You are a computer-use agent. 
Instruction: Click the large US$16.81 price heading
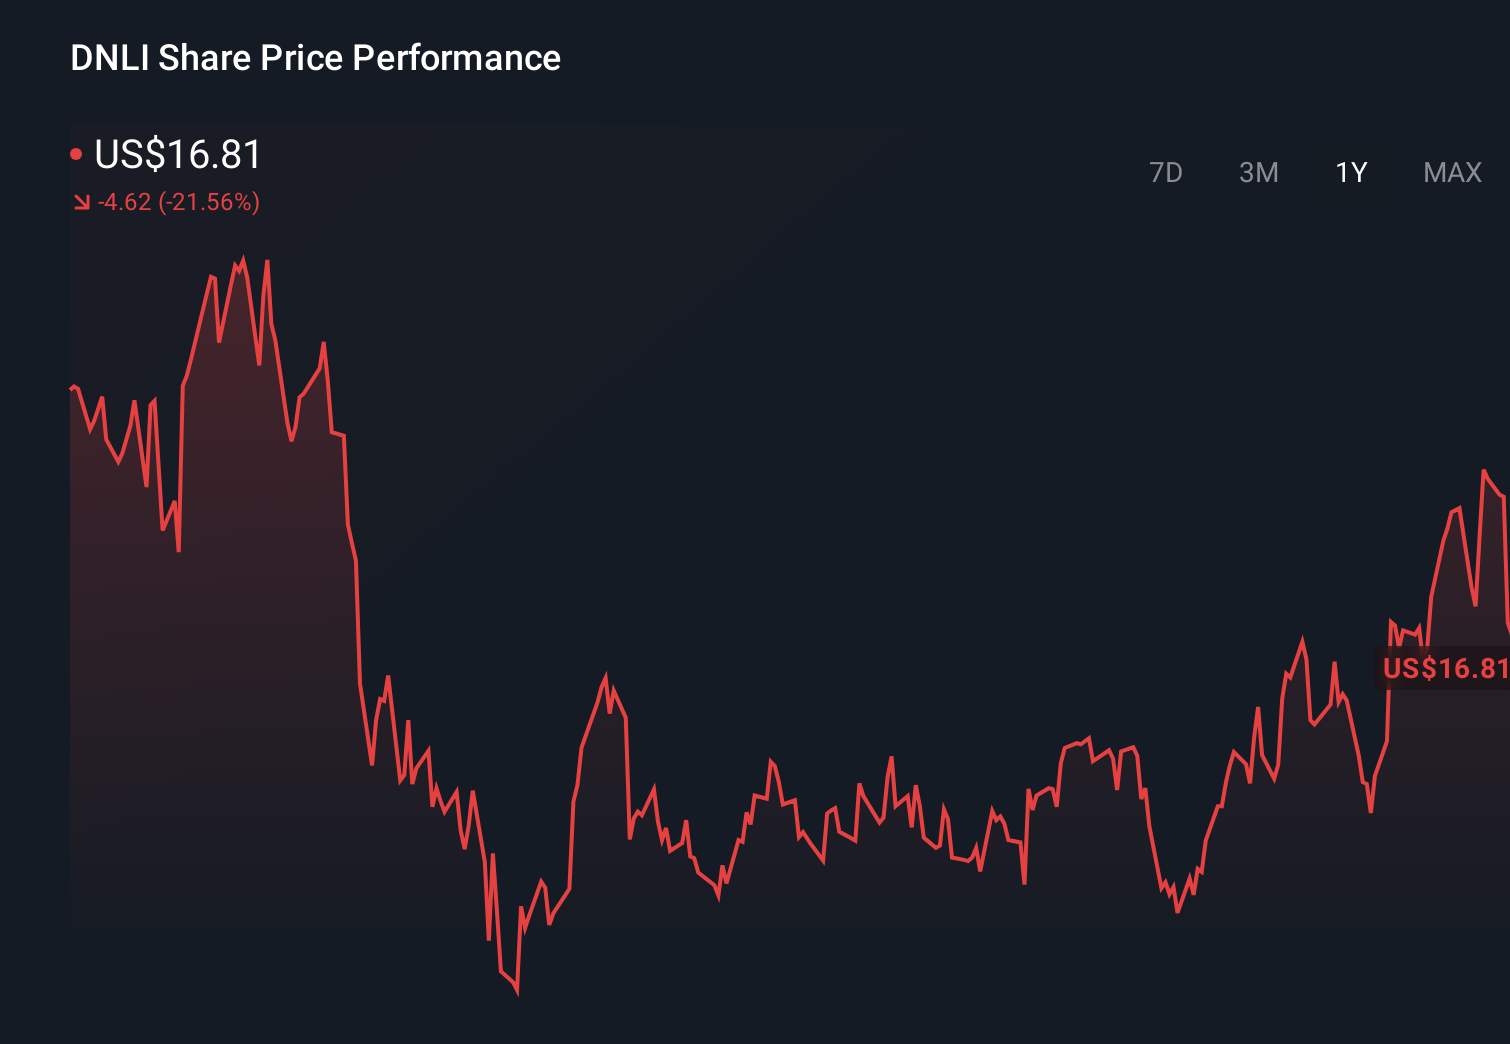[177, 155]
